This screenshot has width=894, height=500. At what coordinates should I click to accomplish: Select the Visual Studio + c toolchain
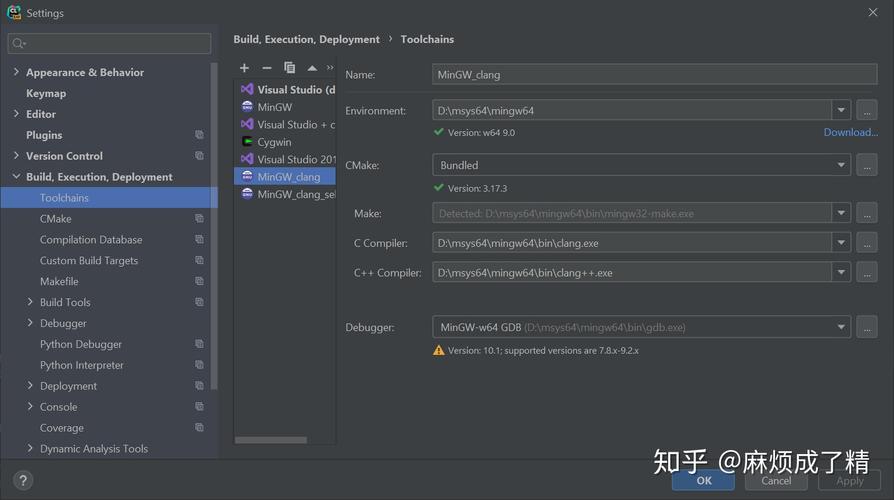click(285, 124)
